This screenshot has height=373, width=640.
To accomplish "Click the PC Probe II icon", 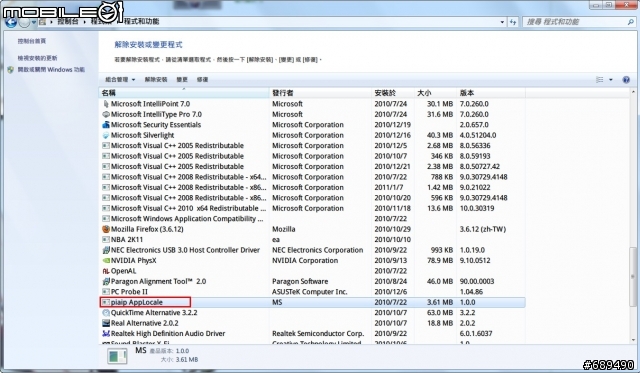I will point(106,292).
